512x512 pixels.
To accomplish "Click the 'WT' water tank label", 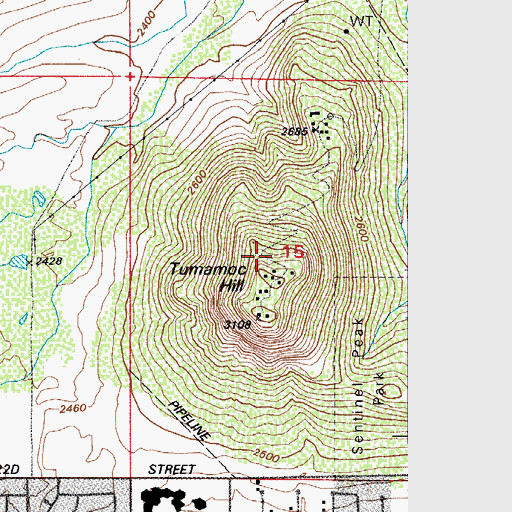I will tap(362, 22).
